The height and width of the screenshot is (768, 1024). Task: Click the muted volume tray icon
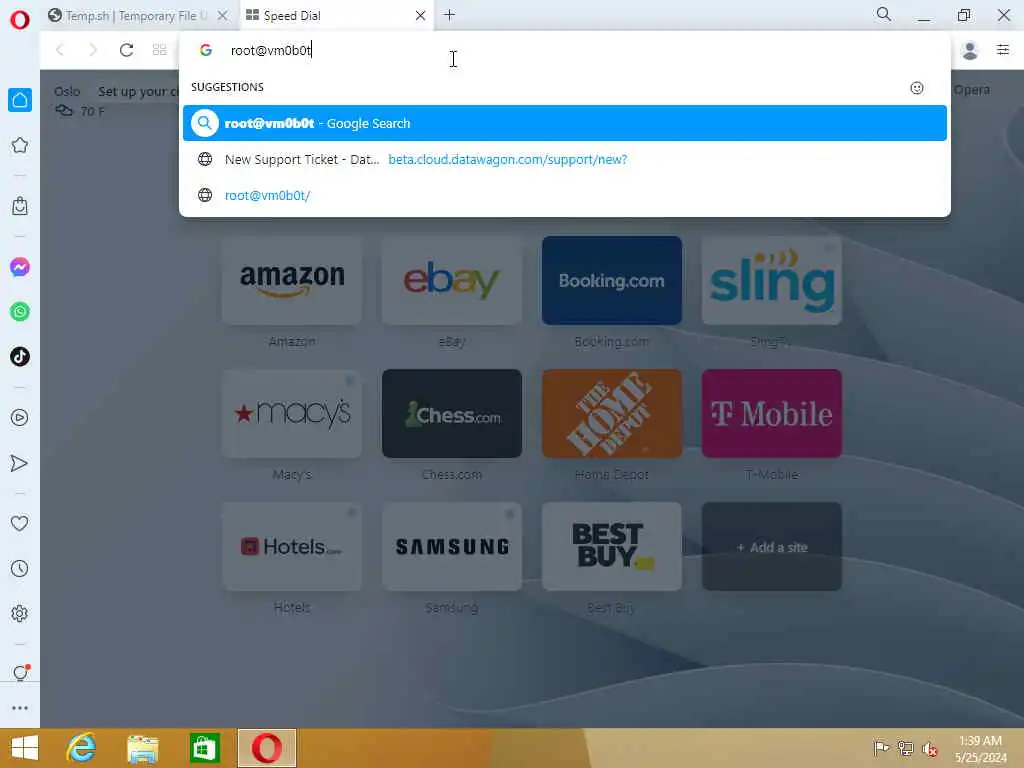tap(929, 748)
